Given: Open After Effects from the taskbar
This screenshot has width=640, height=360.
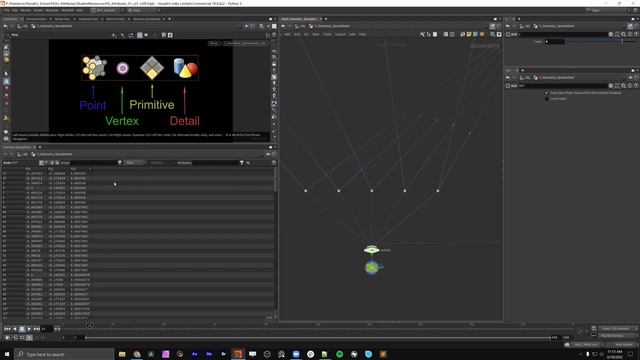Looking at the screenshot, I should click(x=195, y=354).
